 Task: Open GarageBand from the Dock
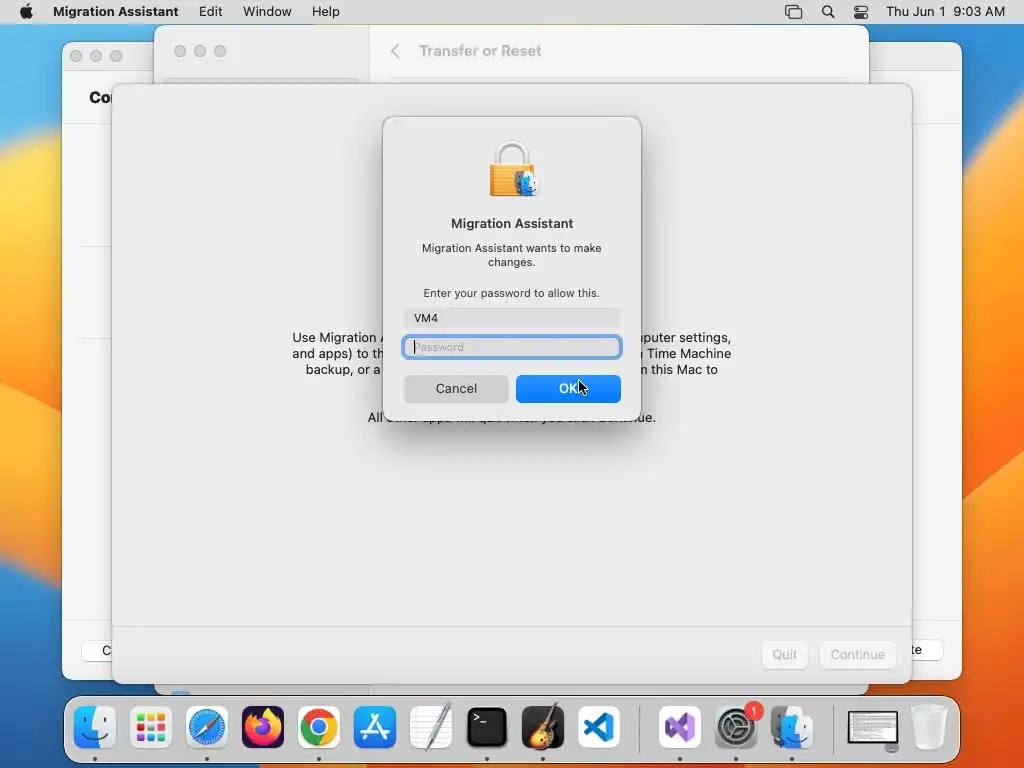(543, 727)
